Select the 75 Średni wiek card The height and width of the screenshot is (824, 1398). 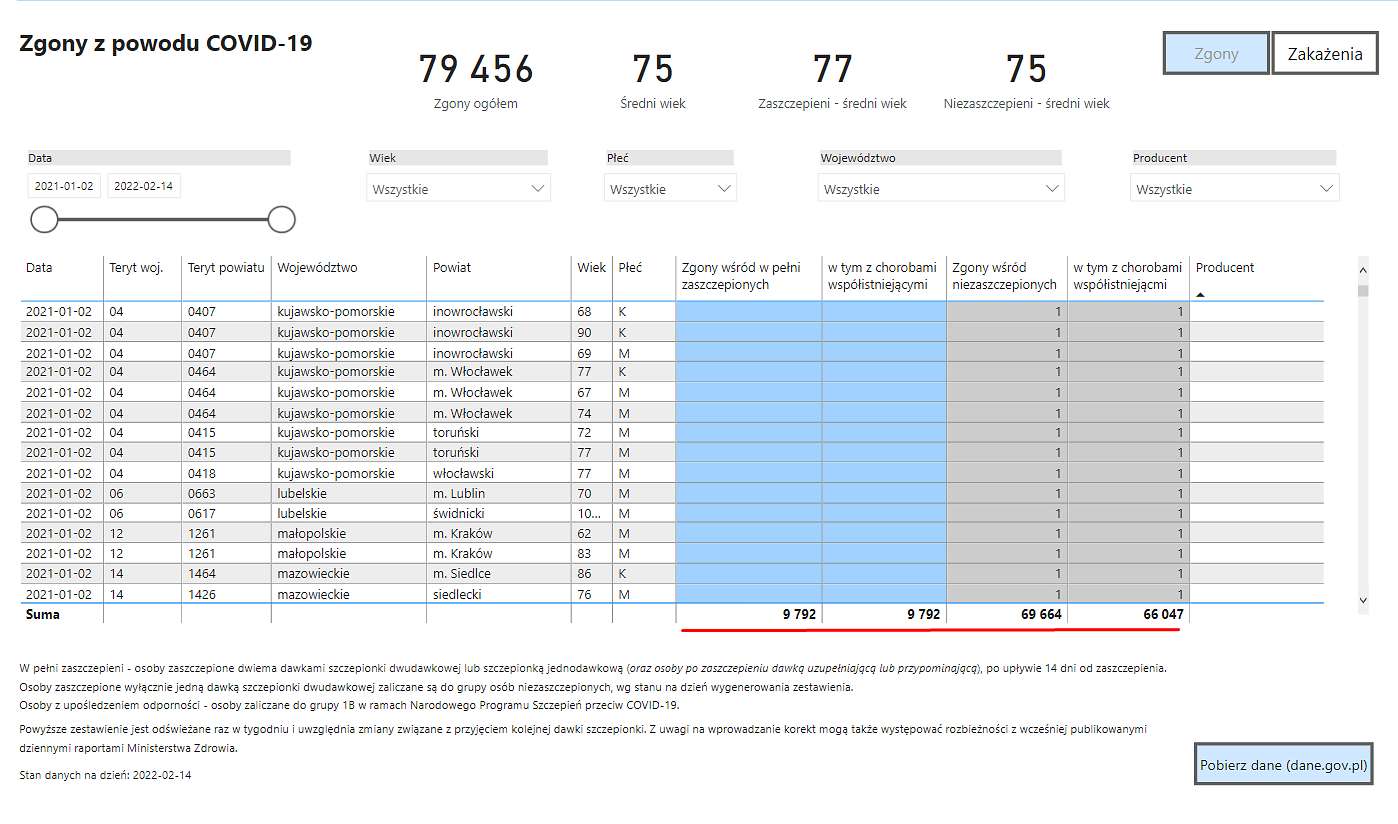(x=653, y=80)
